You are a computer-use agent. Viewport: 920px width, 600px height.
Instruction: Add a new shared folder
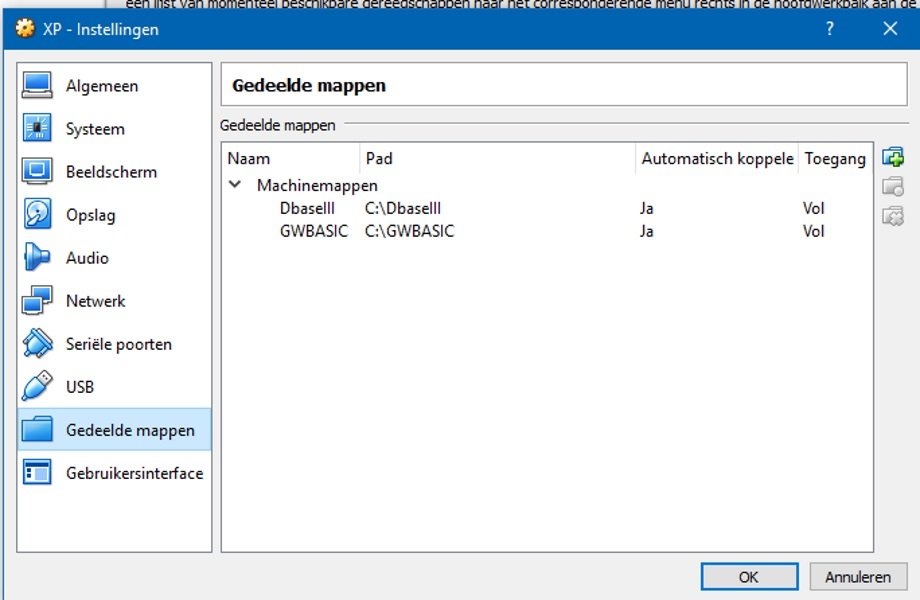click(893, 157)
